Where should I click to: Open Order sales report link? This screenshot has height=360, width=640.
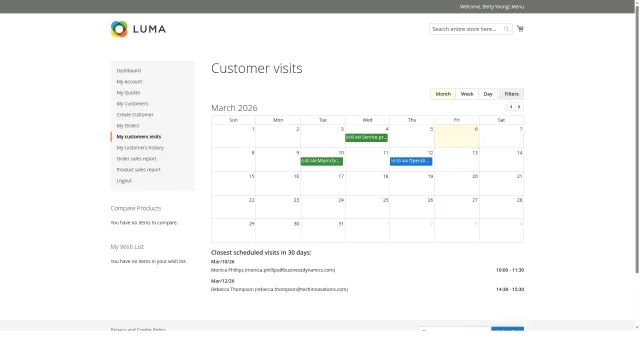[x=136, y=159]
